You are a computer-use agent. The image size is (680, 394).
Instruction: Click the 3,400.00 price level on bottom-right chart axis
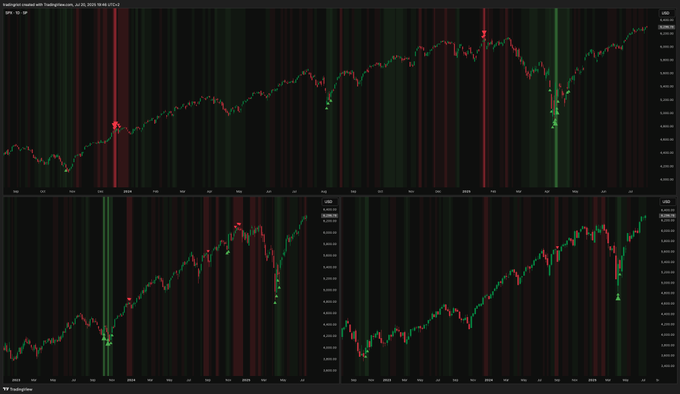tap(667, 366)
